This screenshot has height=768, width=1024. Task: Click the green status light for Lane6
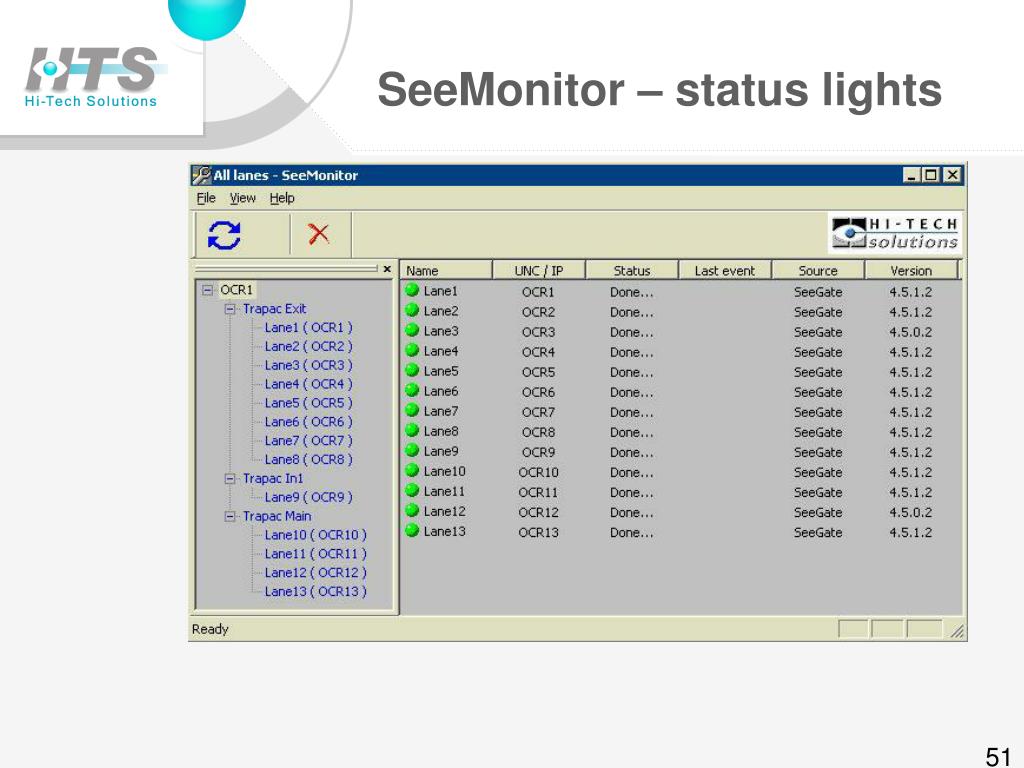click(x=412, y=391)
